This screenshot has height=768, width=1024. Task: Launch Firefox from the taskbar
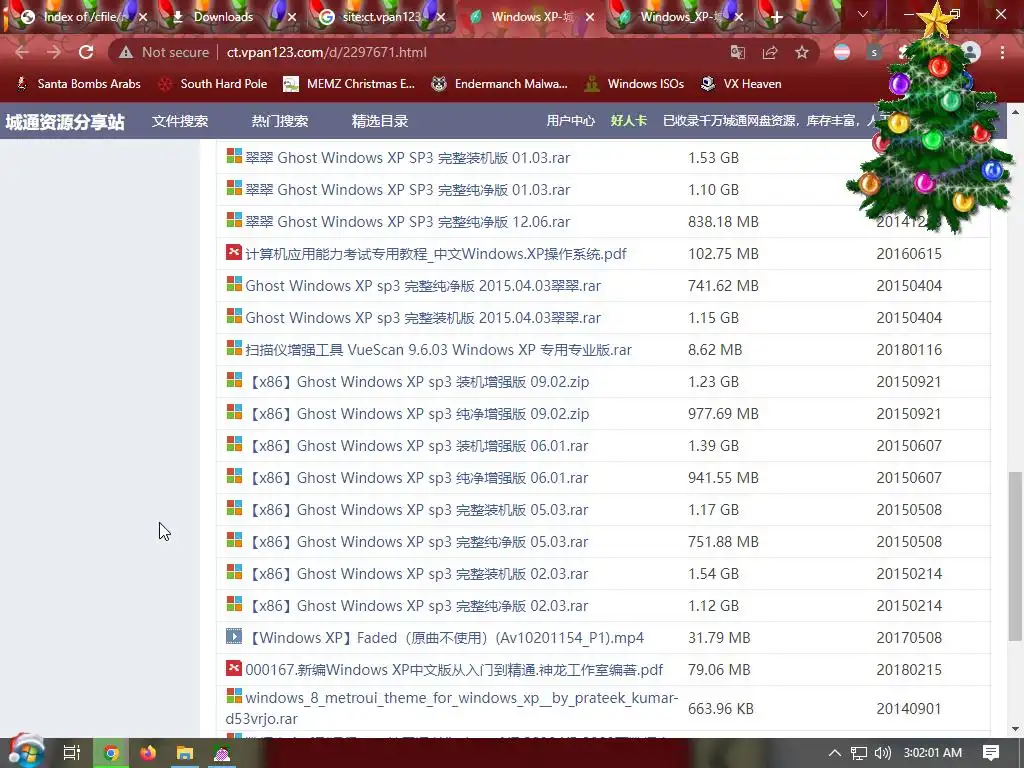(148, 753)
